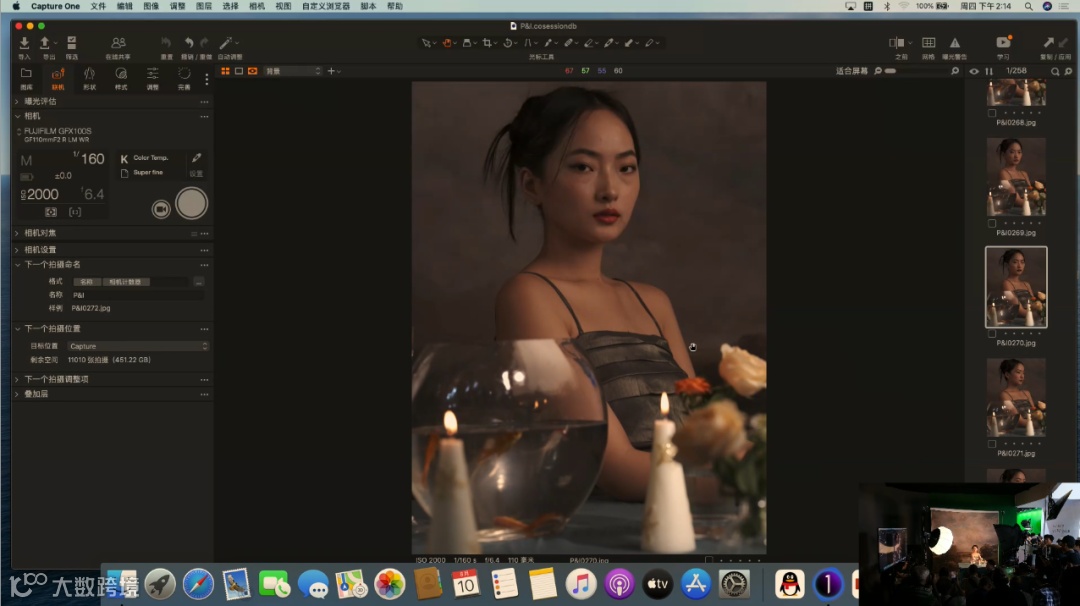The height and width of the screenshot is (606, 1080).
Task: Expand the 下一个拍摄调整项 panel
Action: coord(17,379)
